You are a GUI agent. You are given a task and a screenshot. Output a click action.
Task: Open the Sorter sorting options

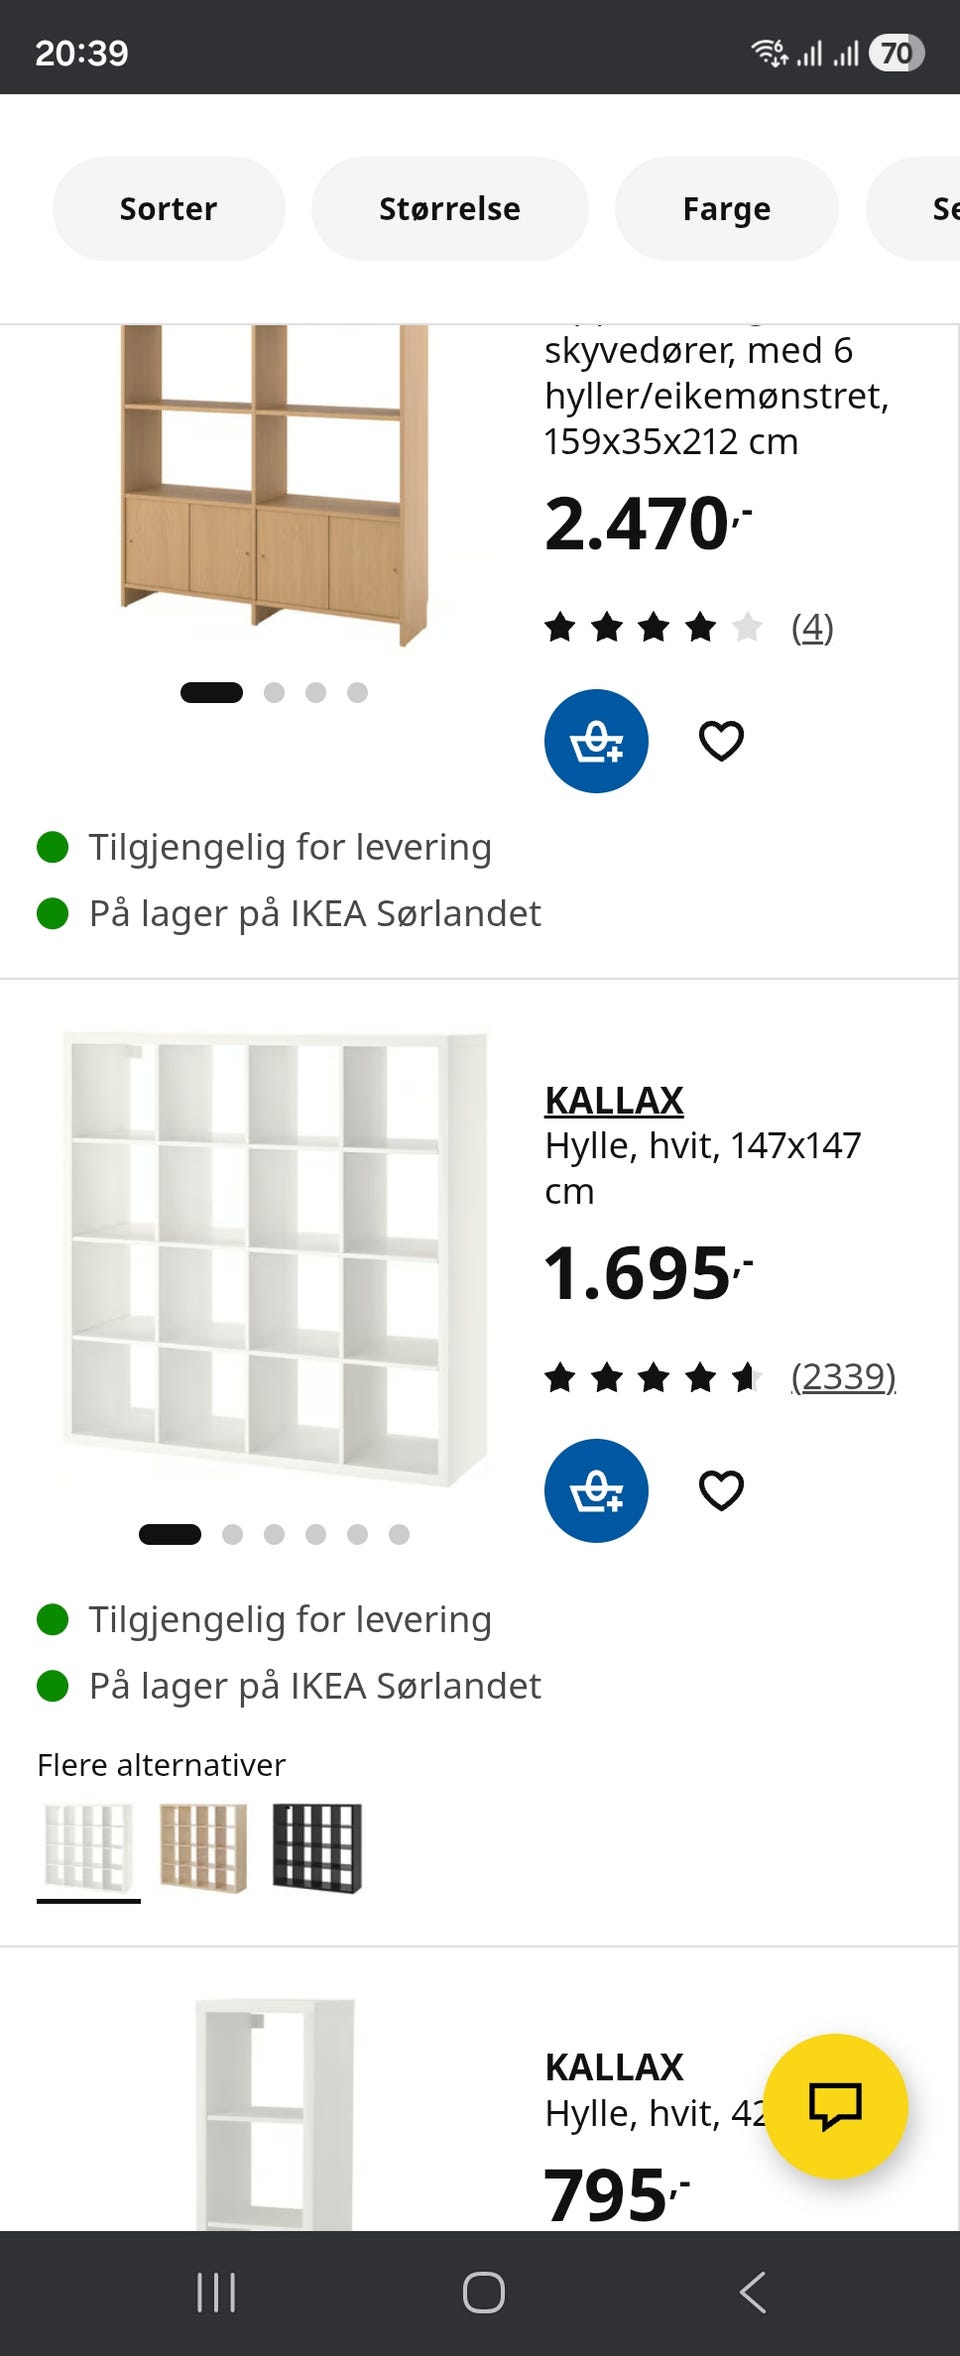point(168,209)
